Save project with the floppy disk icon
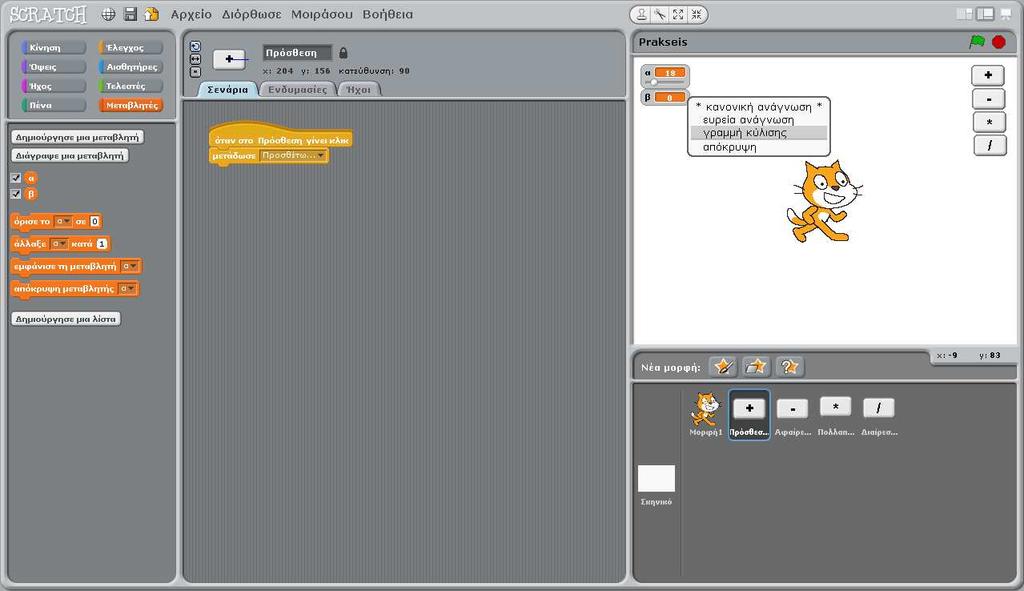The image size is (1024, 591). [x=130, y=14]
